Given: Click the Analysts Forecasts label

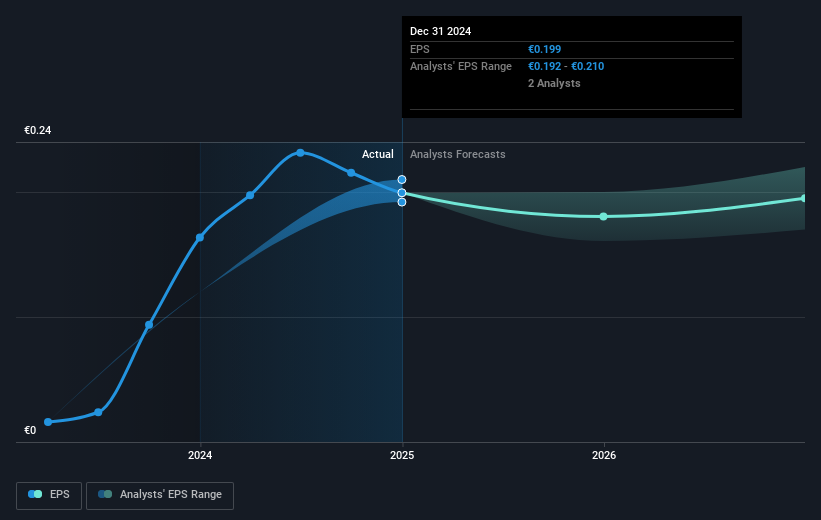Looking at the screenshot, I should 458,154.
